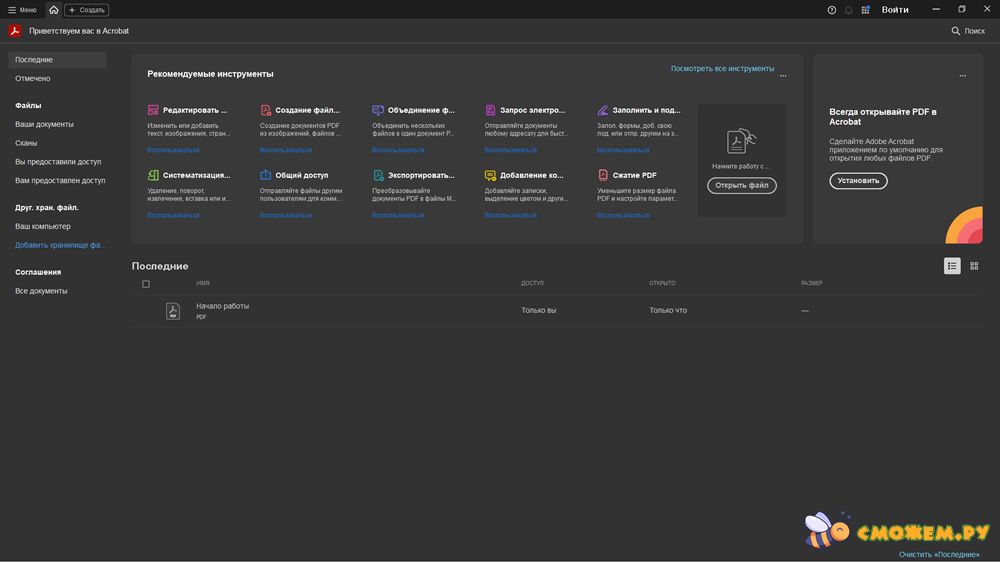Switch to list view of recent files
The height and width of the screenshot is (563, 1000).
[x=952, y=266]
